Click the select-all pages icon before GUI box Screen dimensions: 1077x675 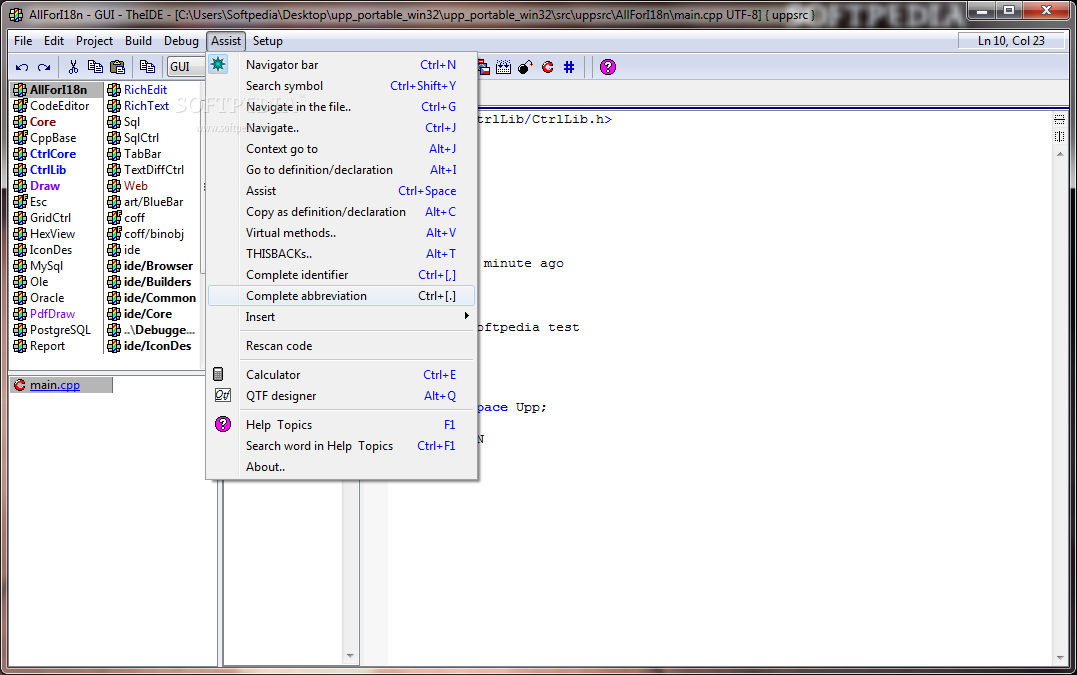click(147, 67)
